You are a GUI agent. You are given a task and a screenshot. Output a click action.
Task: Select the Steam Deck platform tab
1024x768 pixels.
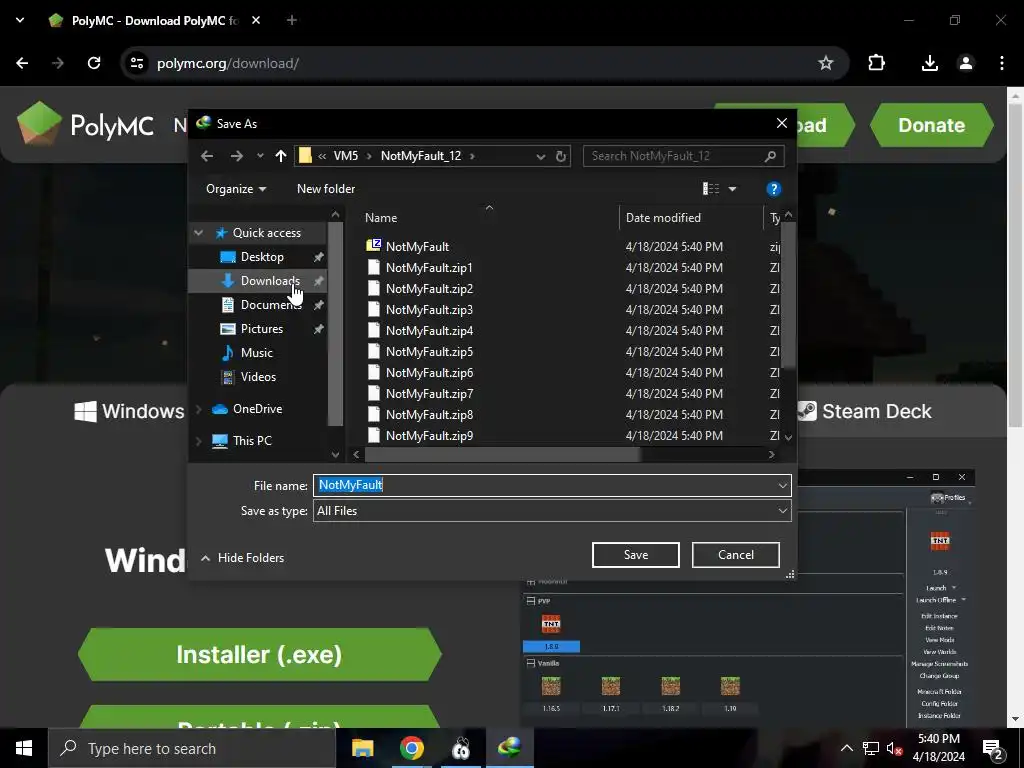(x=864, y=411)
